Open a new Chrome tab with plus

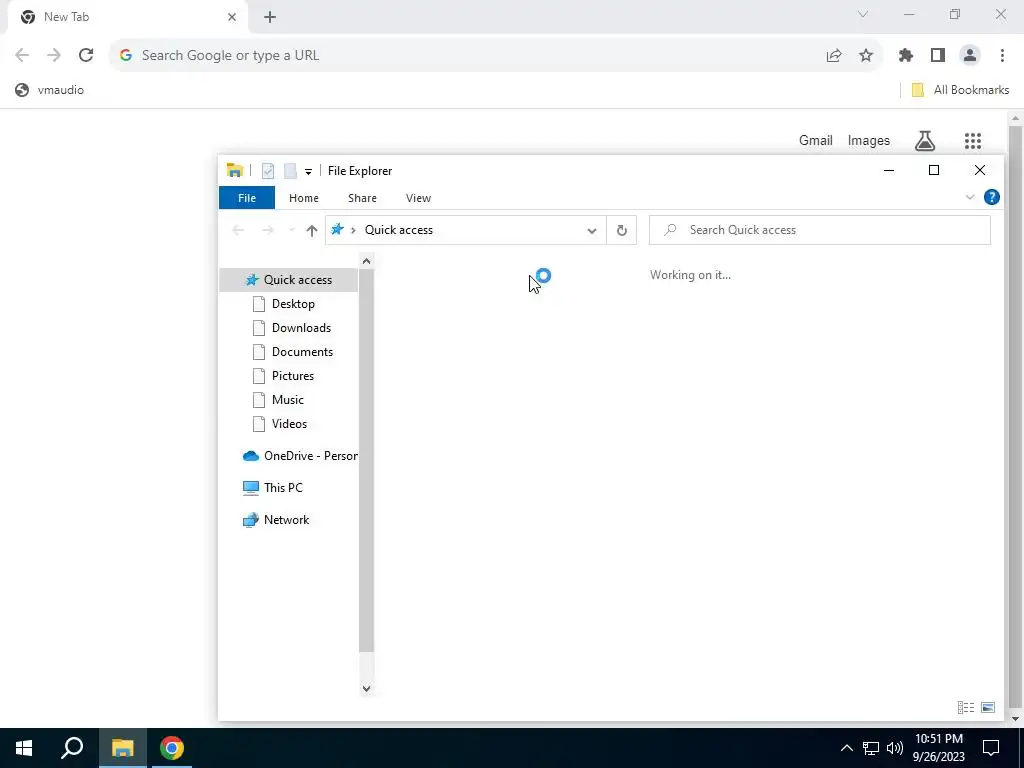tap(270, 17)
